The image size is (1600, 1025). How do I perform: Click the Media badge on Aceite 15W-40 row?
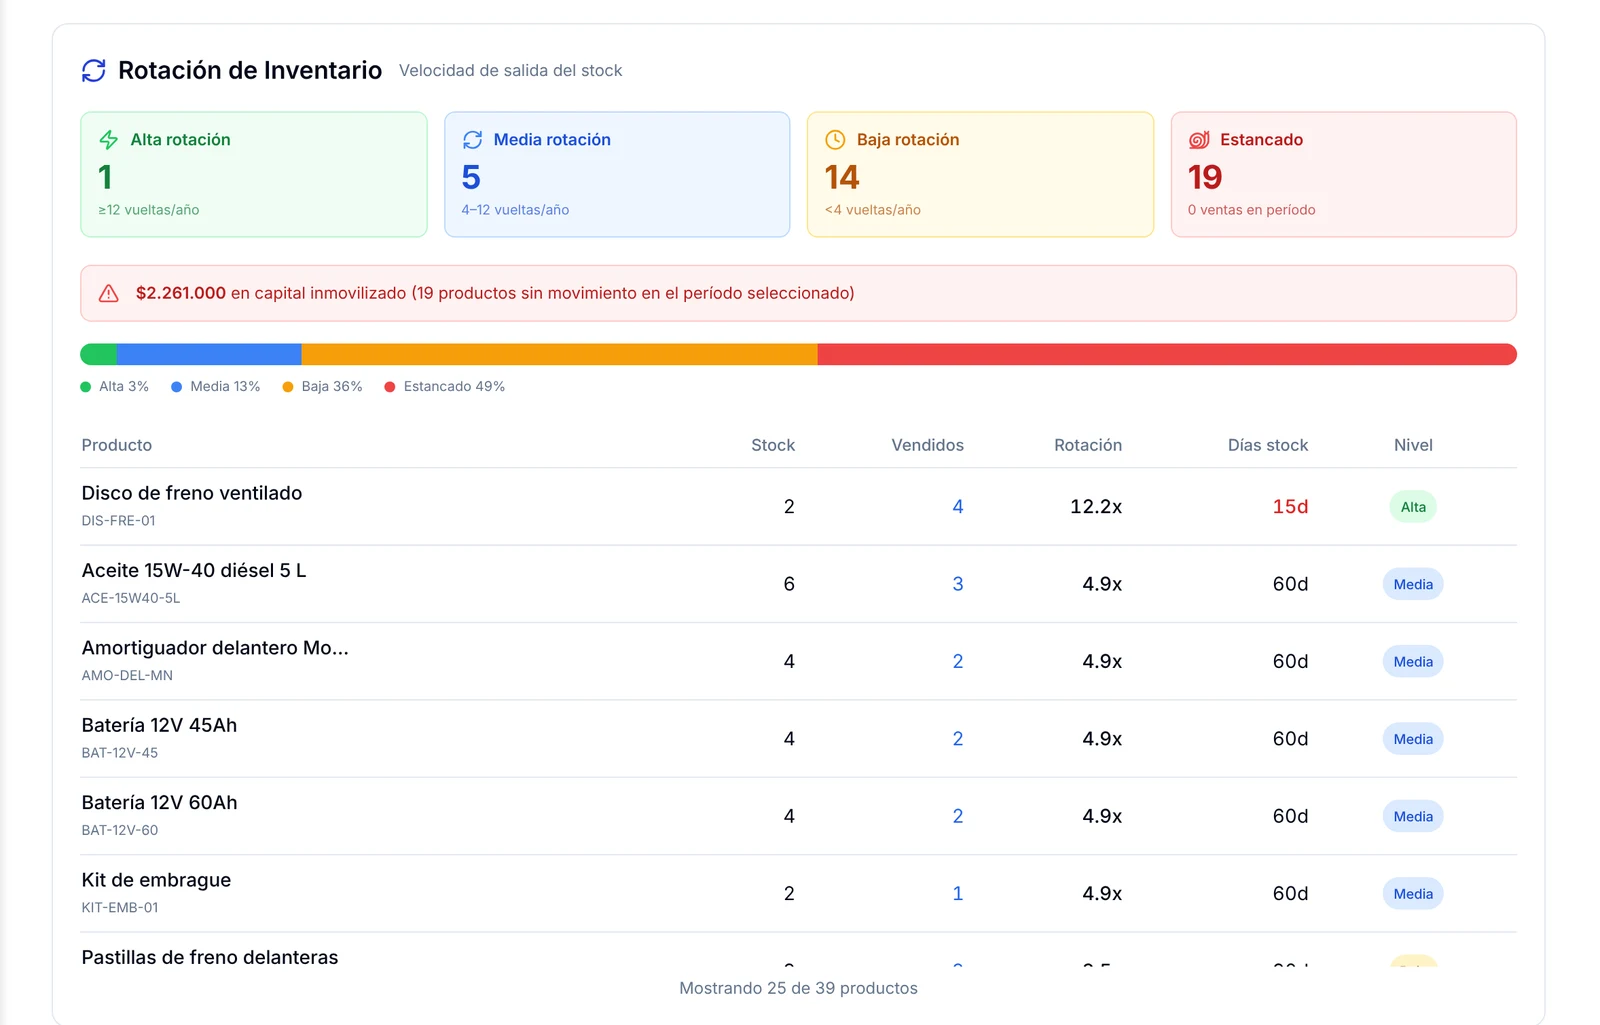[1413, 584]
